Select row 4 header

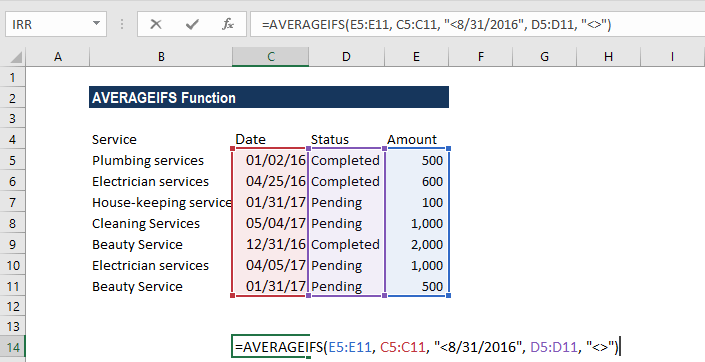click(x=13, y=139)
